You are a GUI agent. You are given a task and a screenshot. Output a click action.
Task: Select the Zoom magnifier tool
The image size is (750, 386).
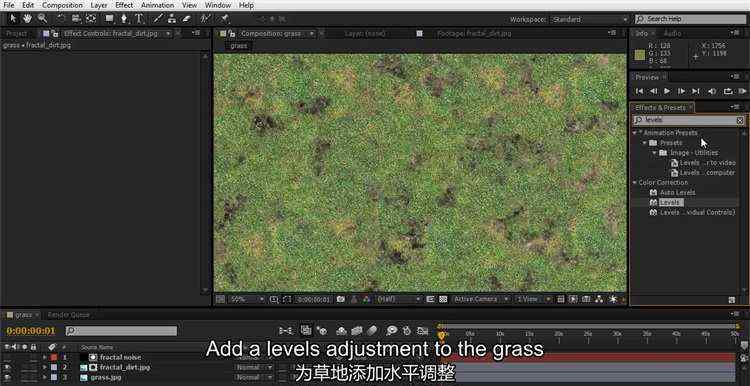[x=42, y=19]
